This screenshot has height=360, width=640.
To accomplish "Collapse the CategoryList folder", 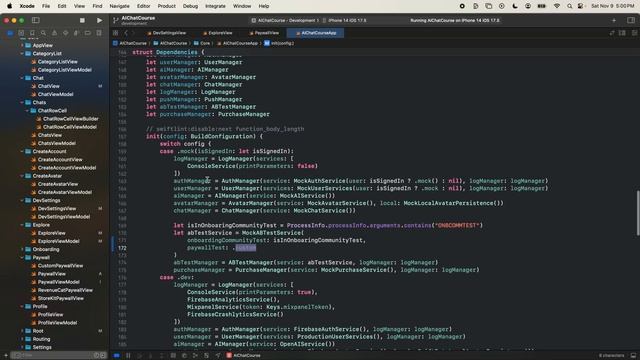I will tap(22, 53).
